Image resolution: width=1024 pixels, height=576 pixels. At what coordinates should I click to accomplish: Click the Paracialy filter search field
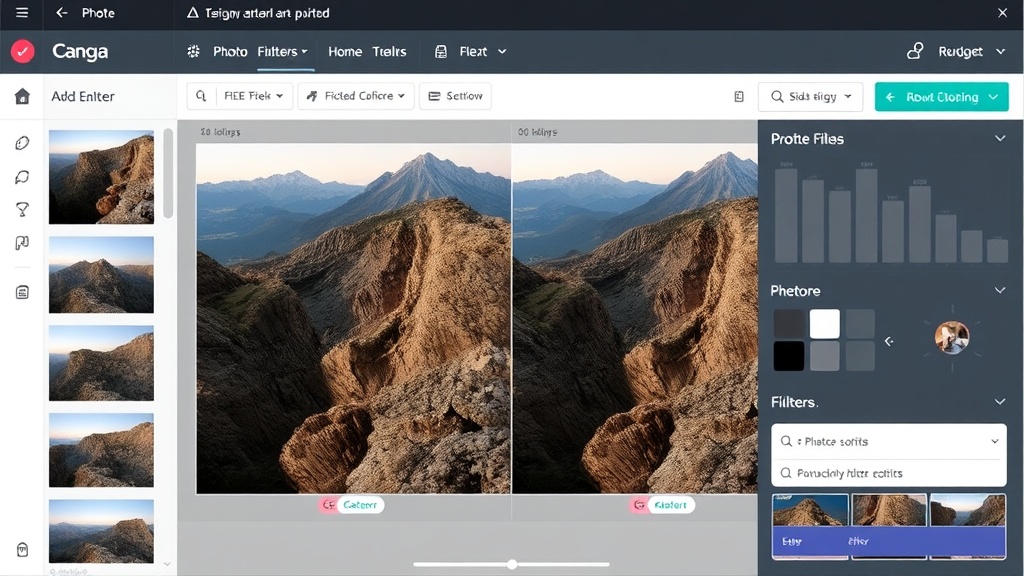coord(888,473)
